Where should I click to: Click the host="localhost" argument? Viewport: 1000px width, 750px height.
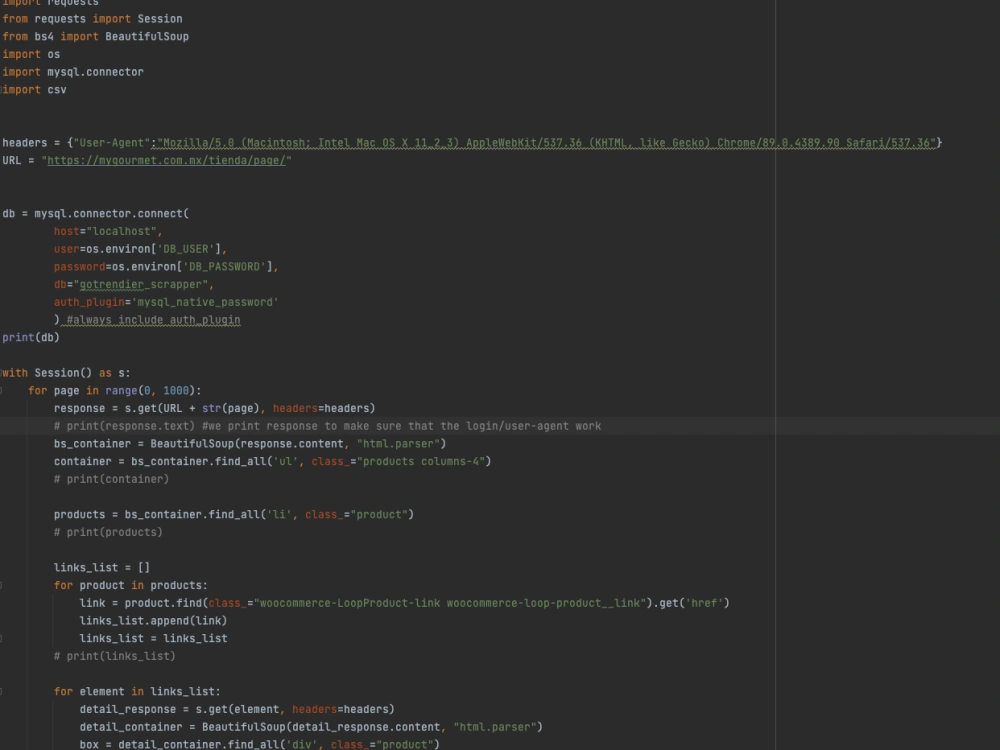(108, 232)
